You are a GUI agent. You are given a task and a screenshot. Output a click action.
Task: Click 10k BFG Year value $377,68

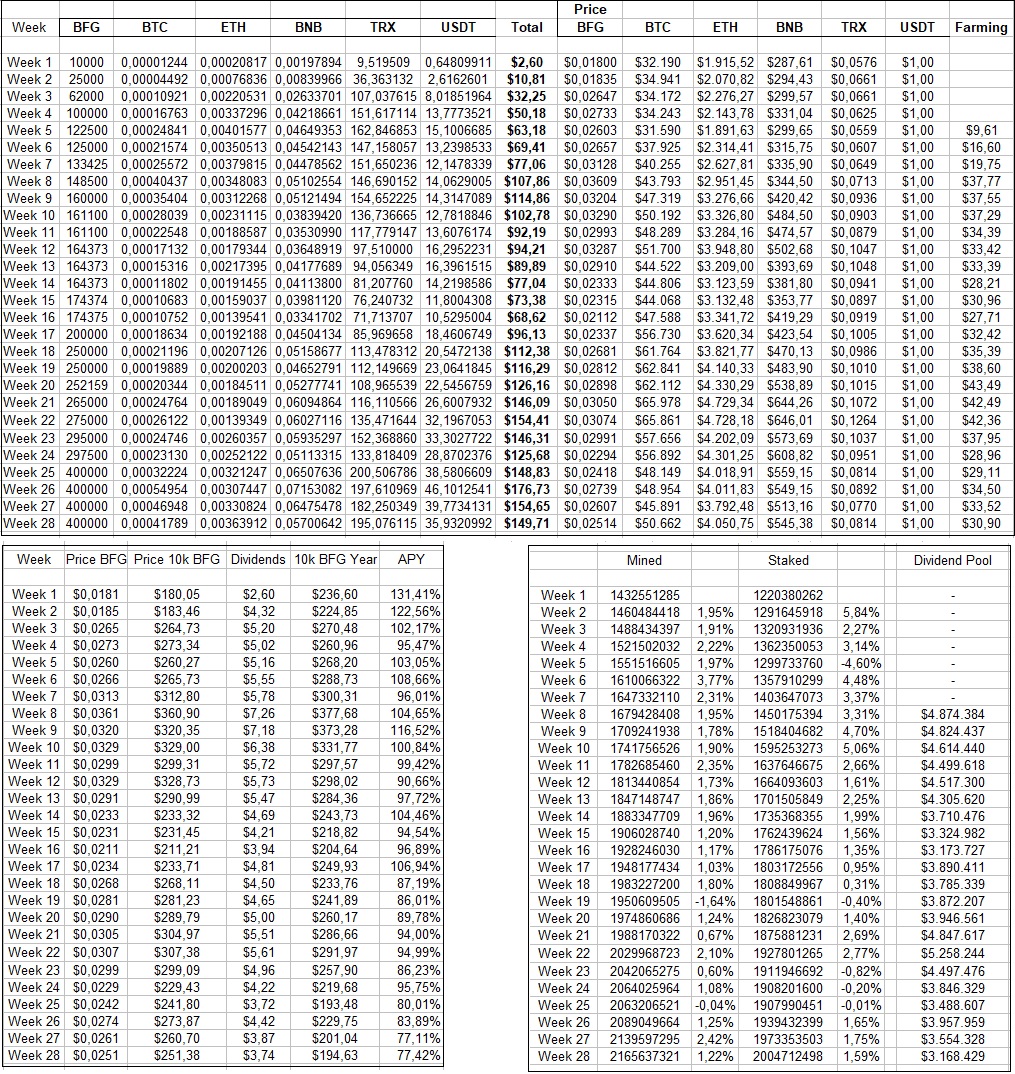pyautogui.click(x=335, y=713)
